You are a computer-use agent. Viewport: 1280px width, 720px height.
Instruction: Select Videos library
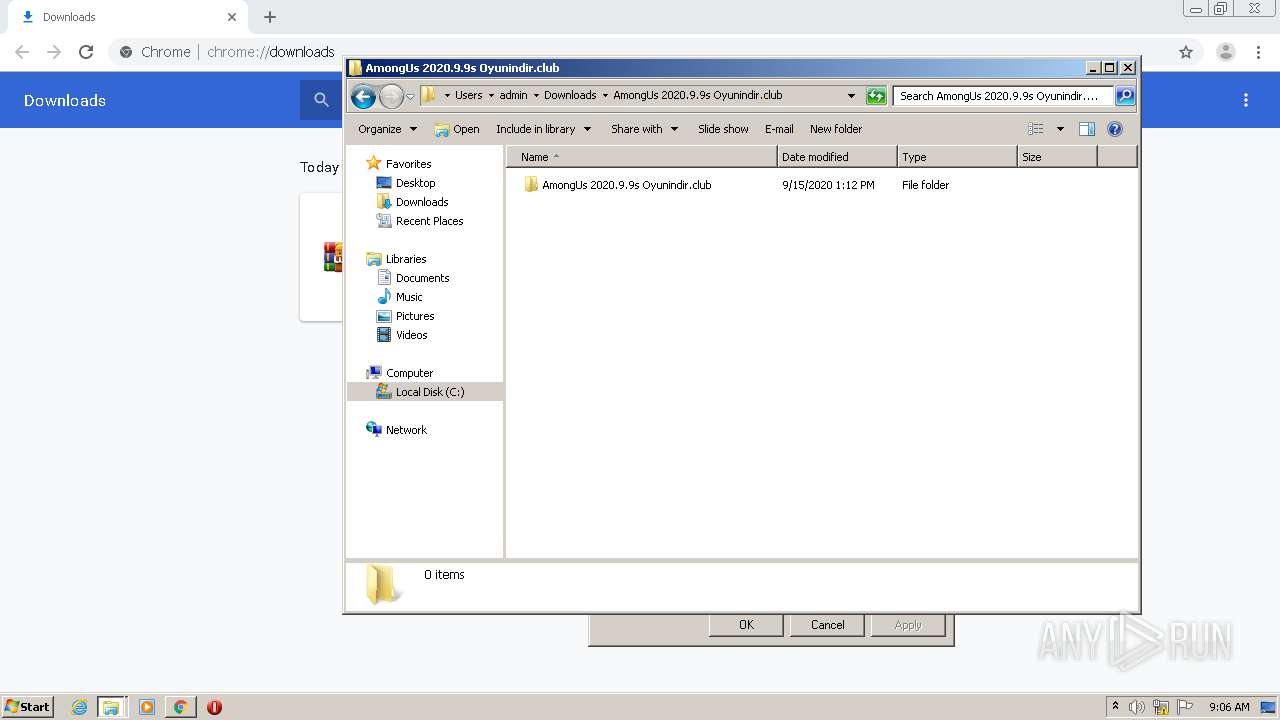pos(411,335)
